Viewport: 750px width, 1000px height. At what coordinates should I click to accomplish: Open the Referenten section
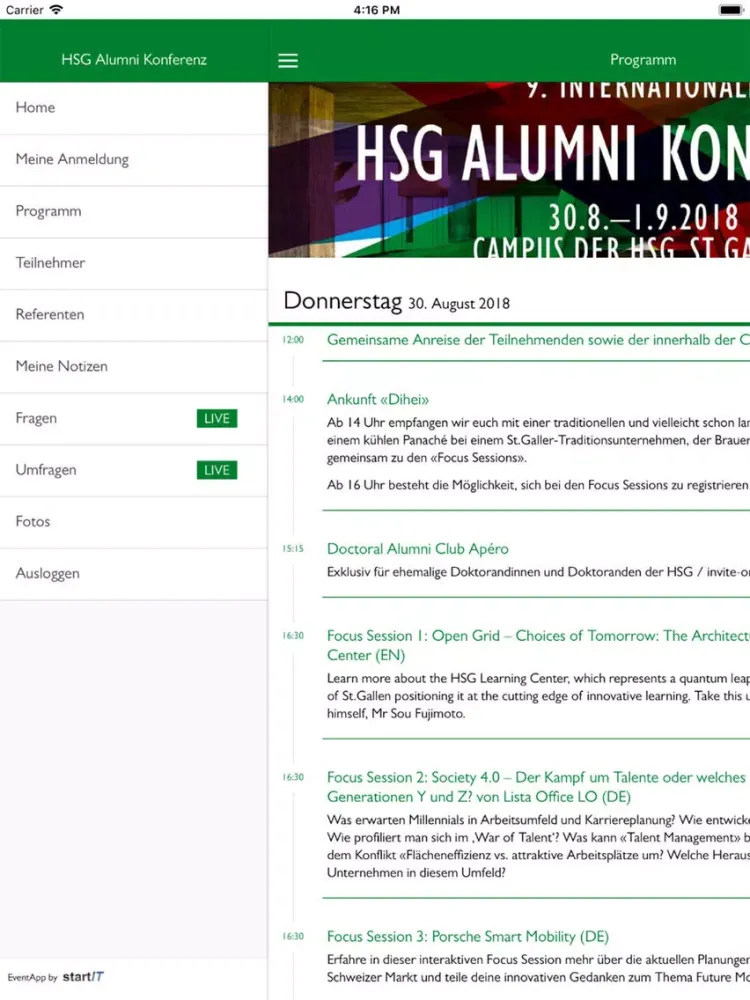click(x=134, y=315)
